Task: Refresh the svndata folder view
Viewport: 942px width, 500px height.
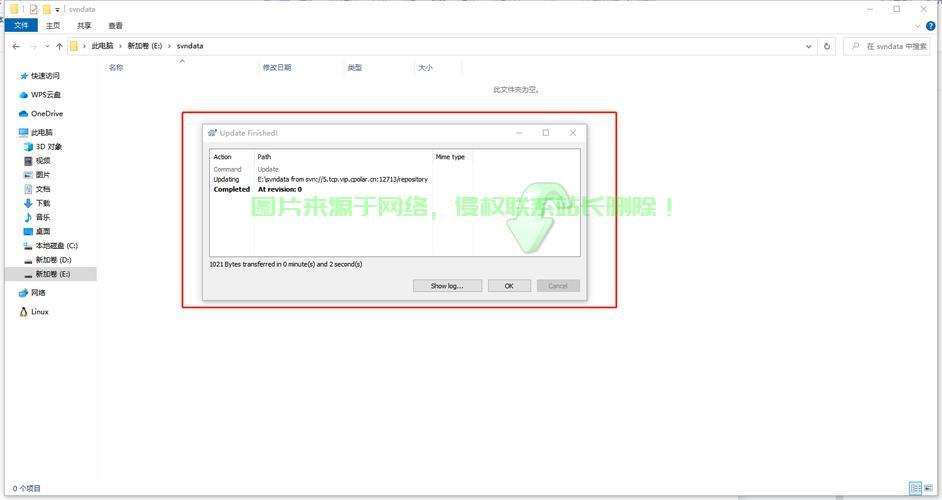Action: pos(827,46)
